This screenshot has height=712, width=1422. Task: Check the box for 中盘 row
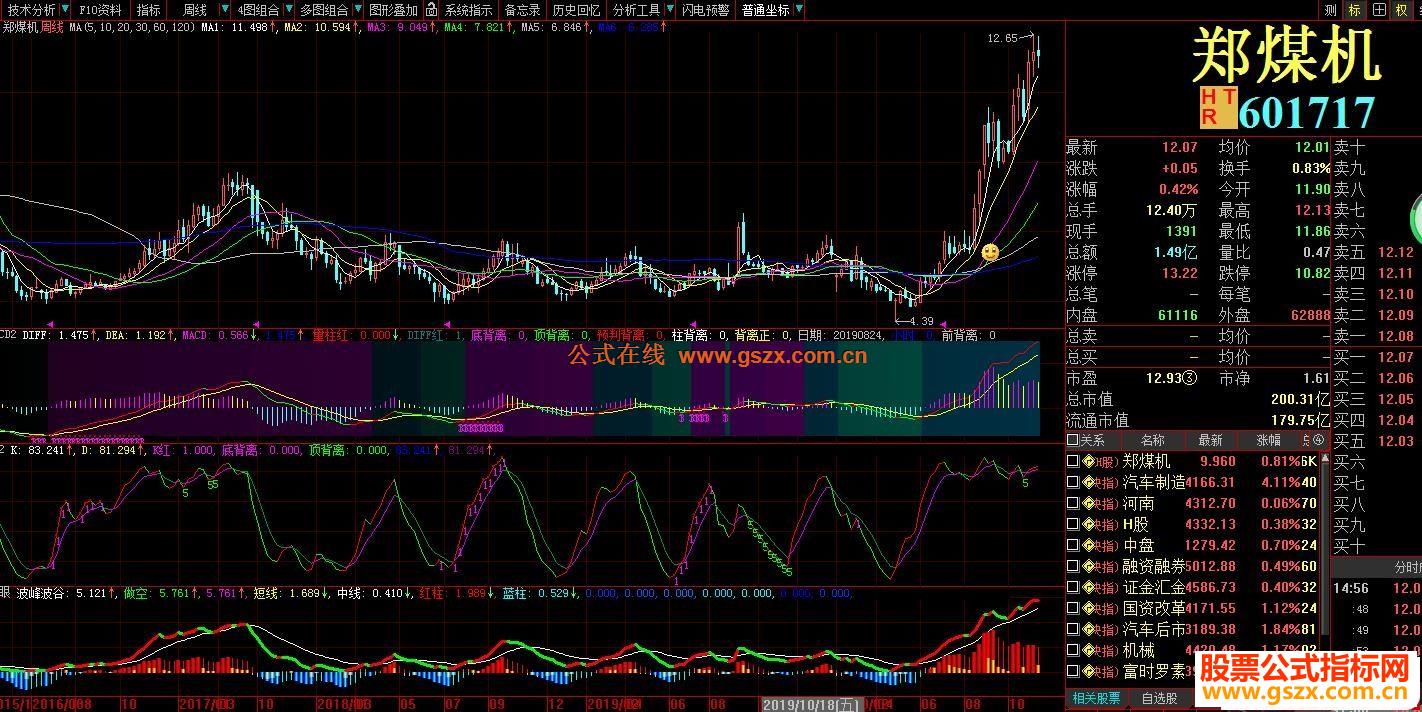click(x=1073, y=546)
